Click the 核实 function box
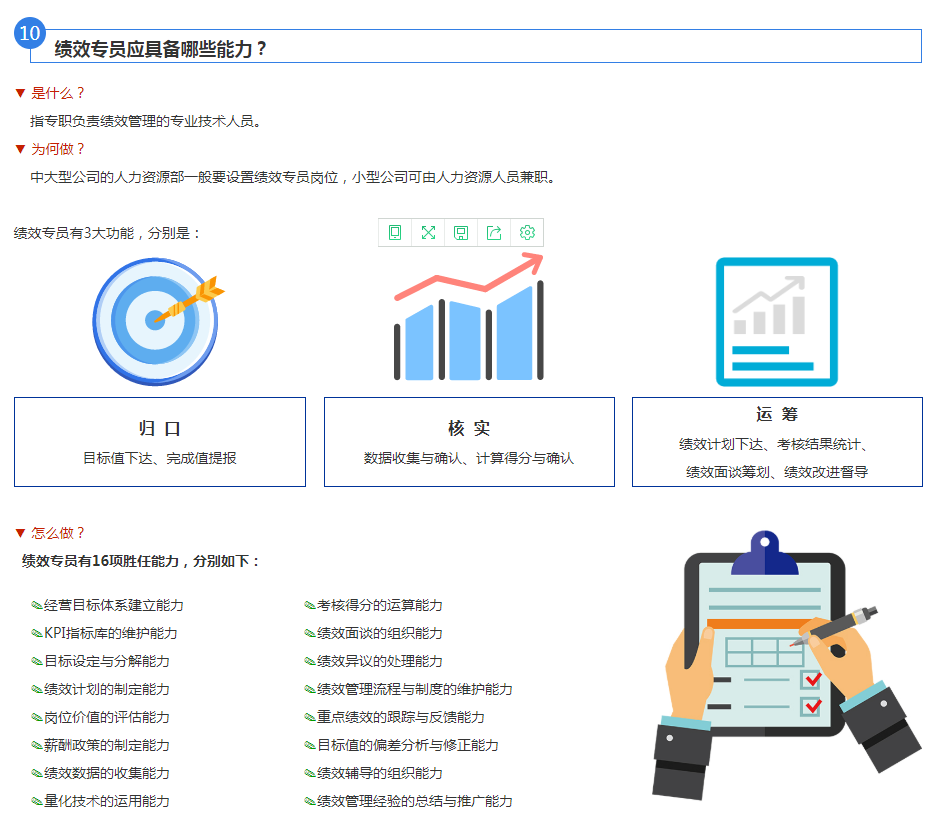935x825 pixels. [x=469, y=442]
